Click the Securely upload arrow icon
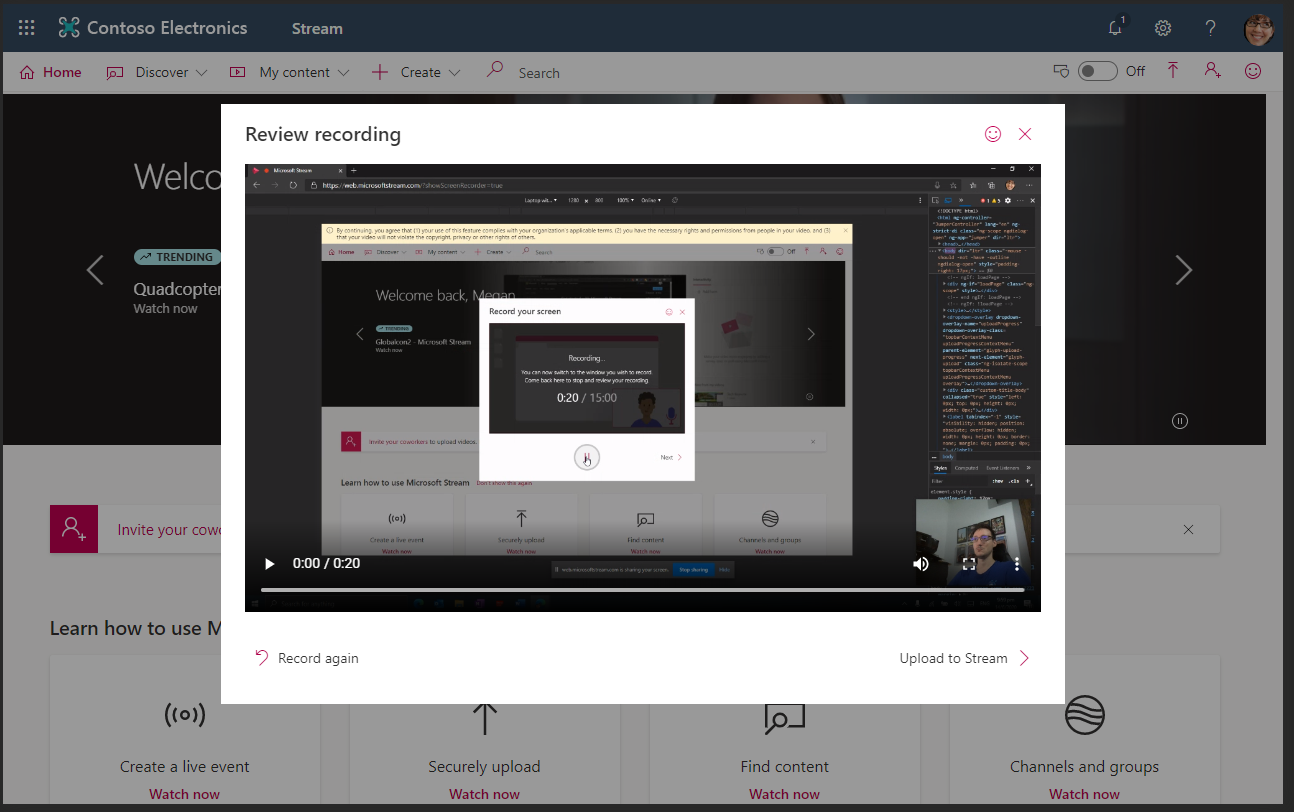1294x812 pixels. (484, 718)
